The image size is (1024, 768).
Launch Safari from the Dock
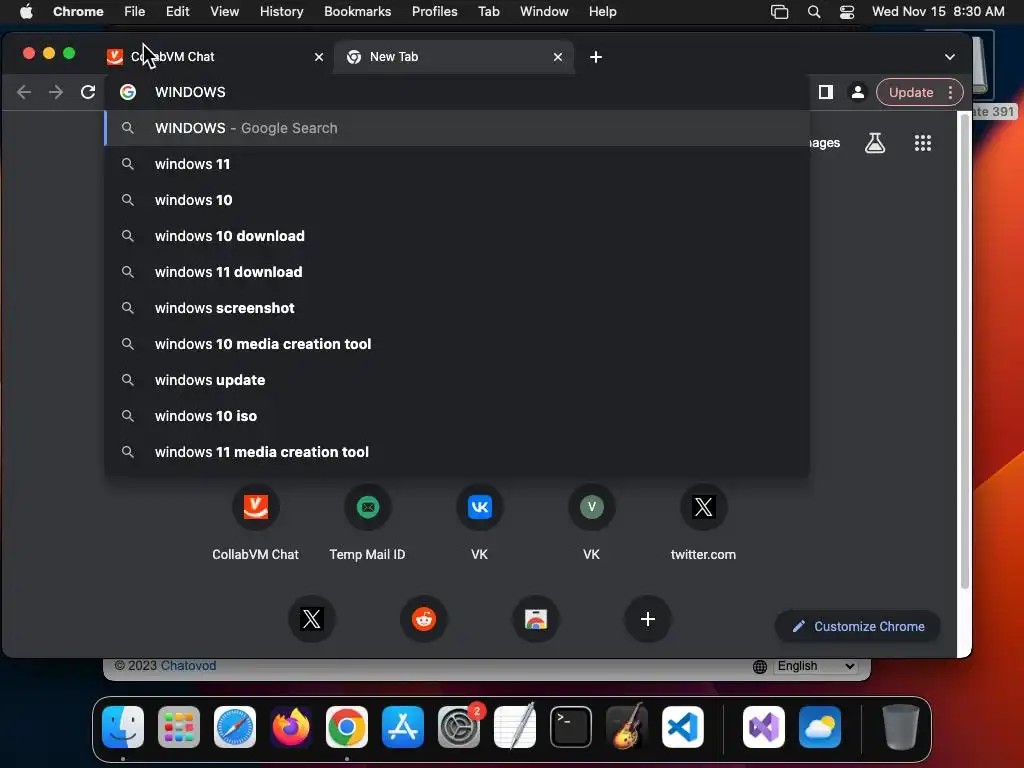(235, 726)
